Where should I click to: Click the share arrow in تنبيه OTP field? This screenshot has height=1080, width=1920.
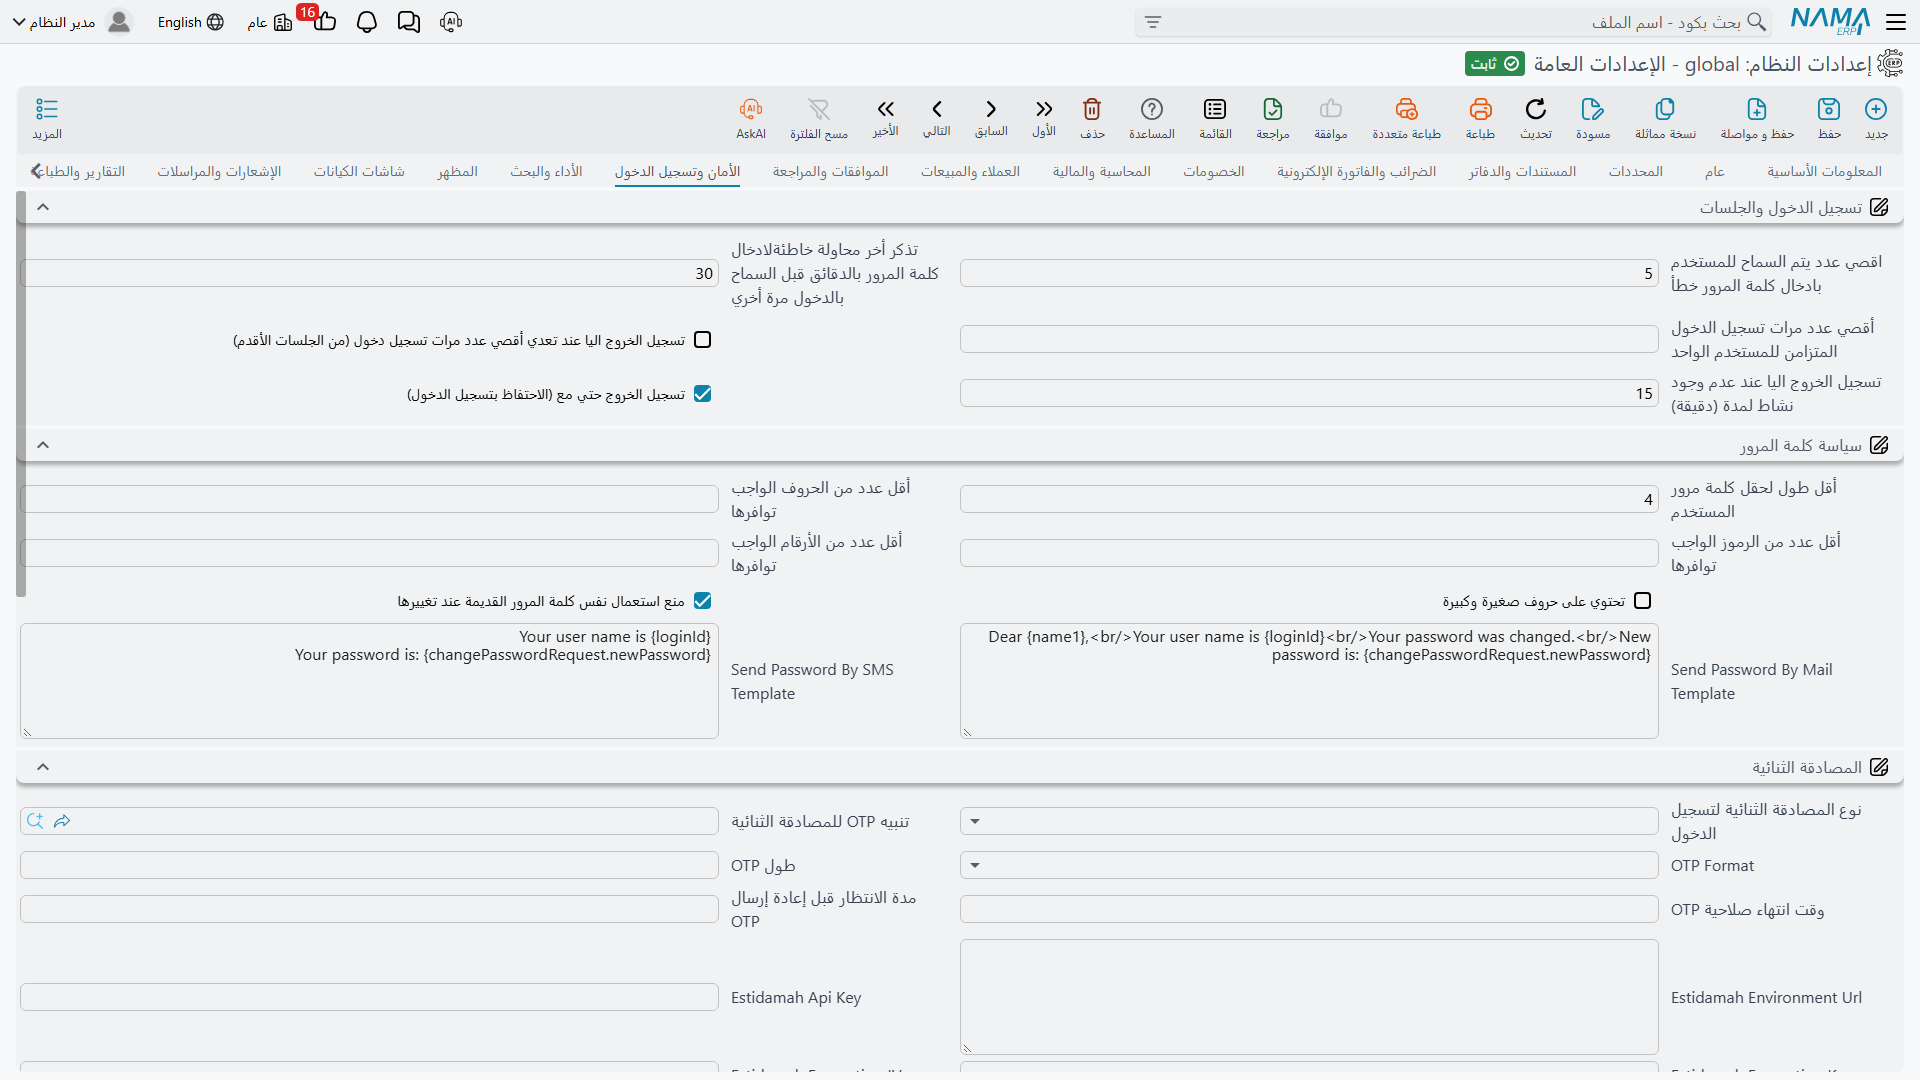coord(62,821)
